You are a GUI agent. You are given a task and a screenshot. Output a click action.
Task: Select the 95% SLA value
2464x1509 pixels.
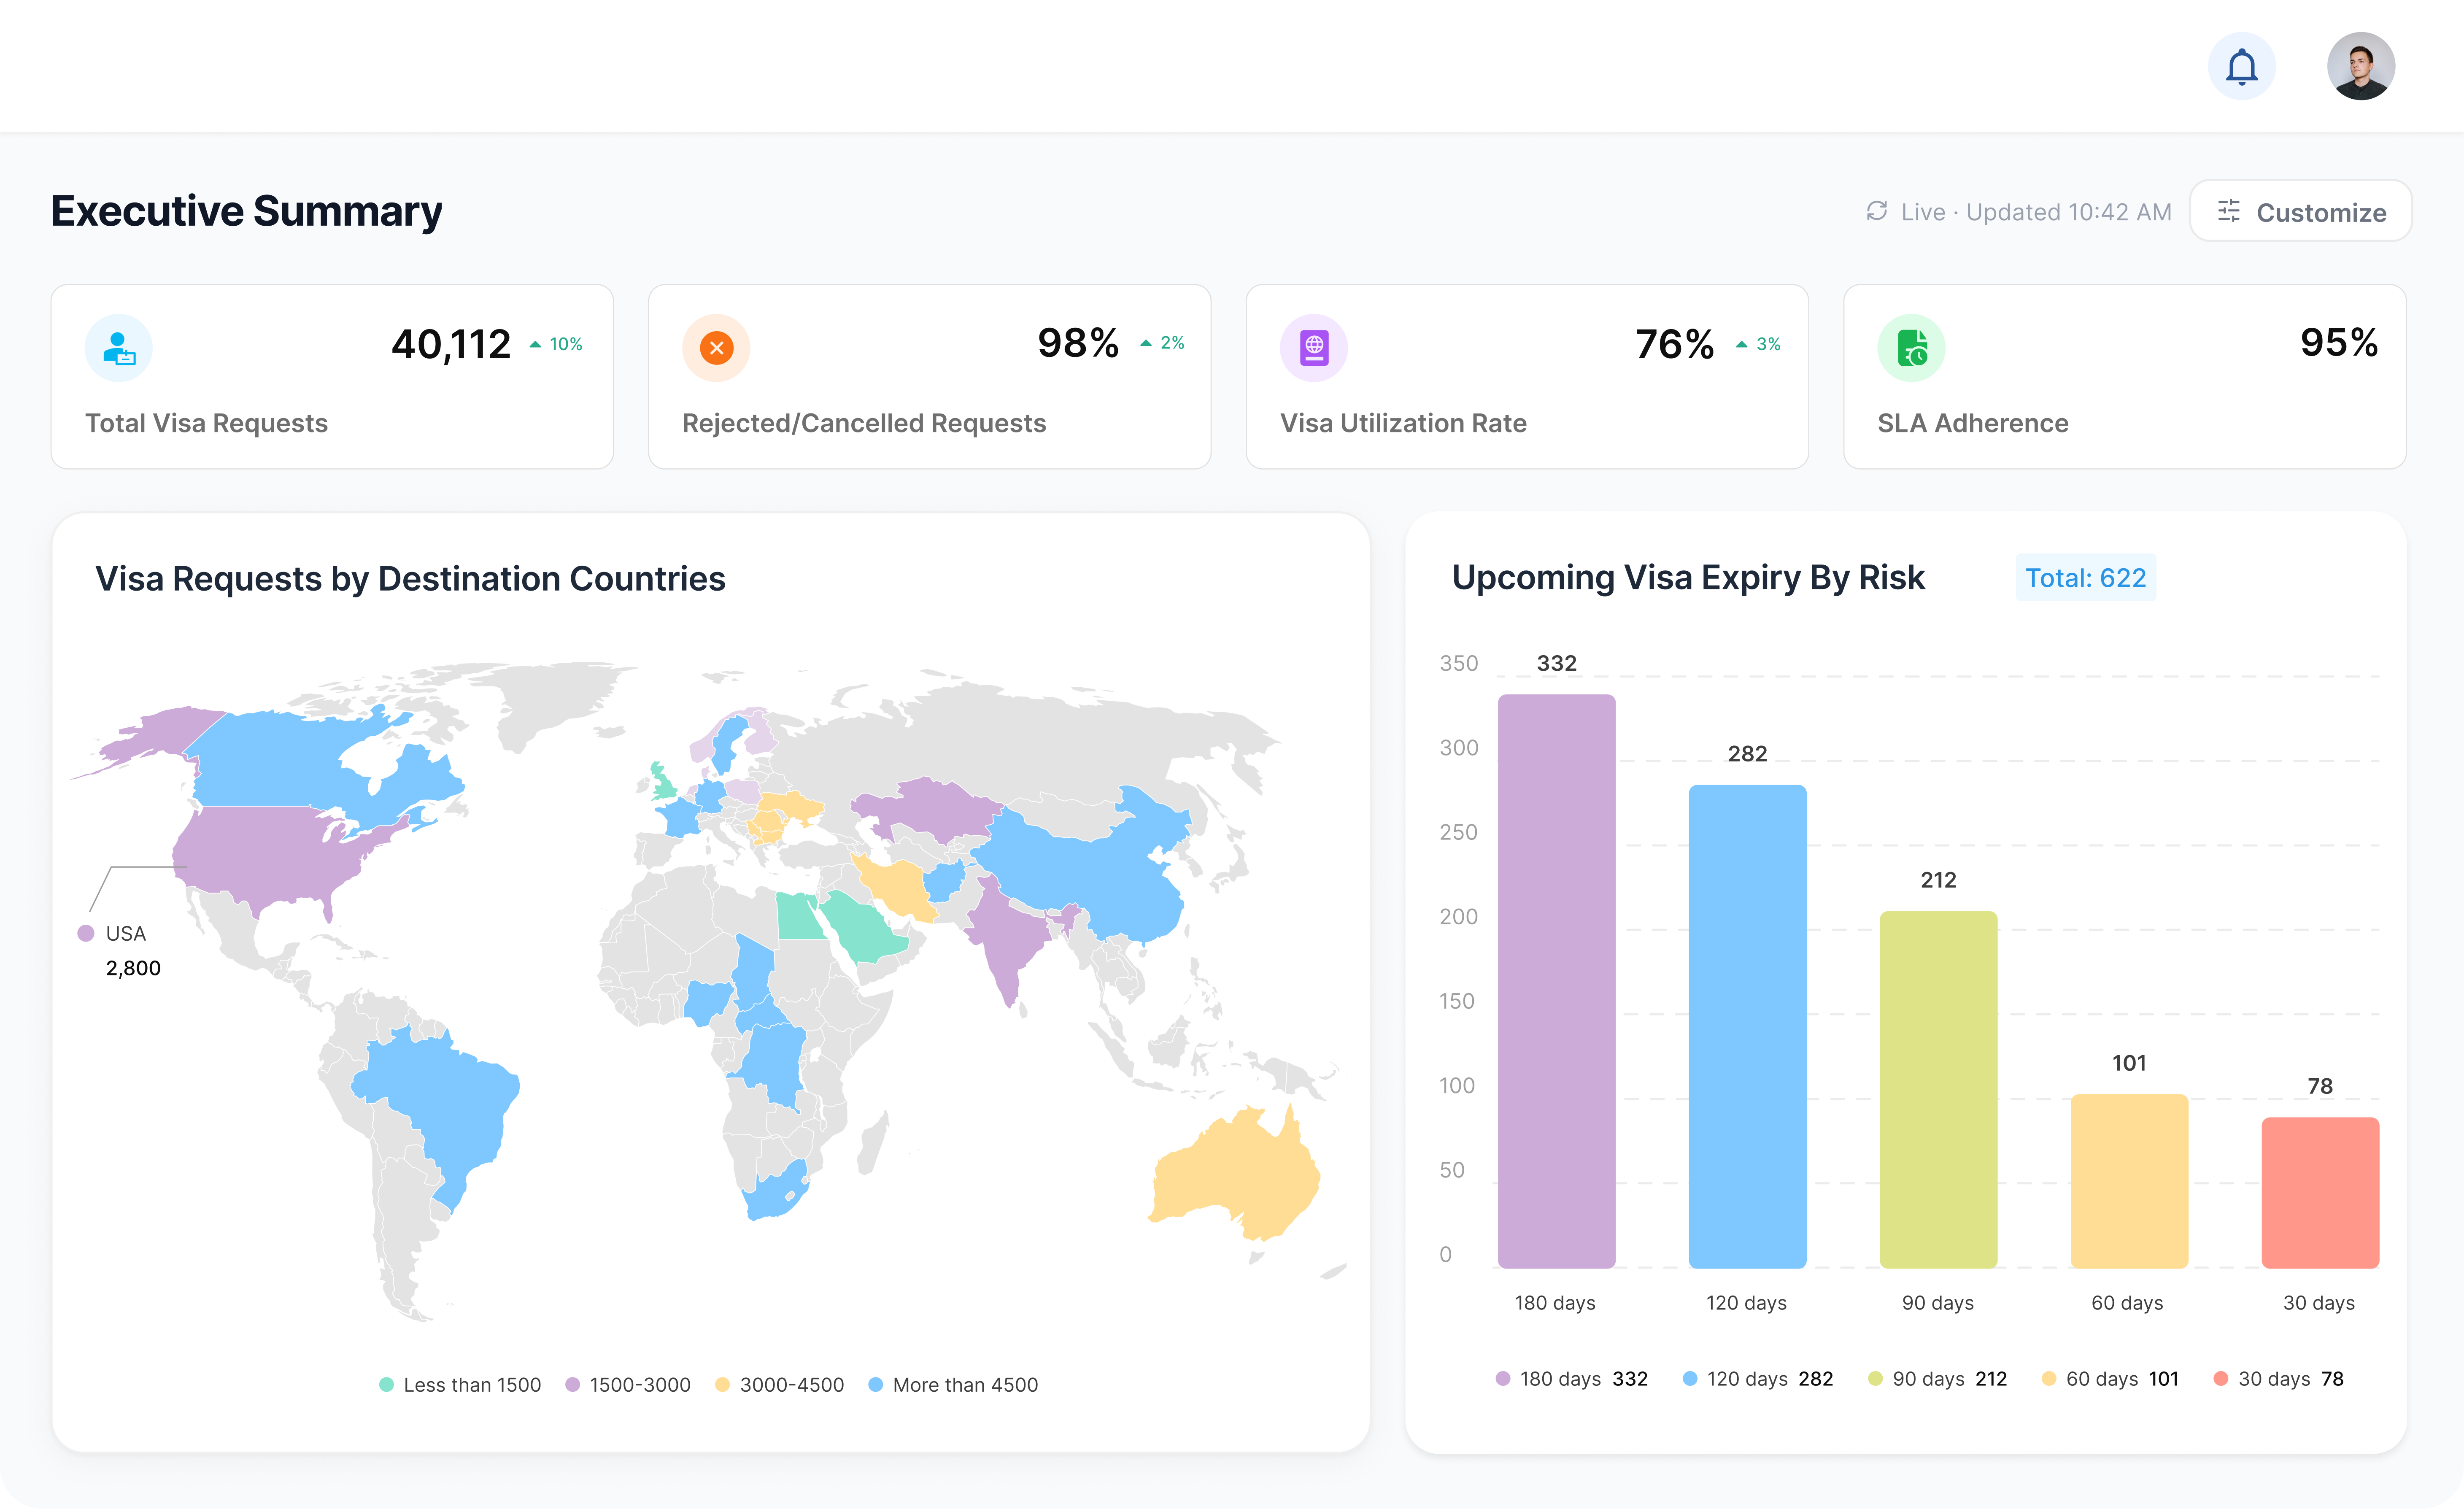[x=2339, y=342]
